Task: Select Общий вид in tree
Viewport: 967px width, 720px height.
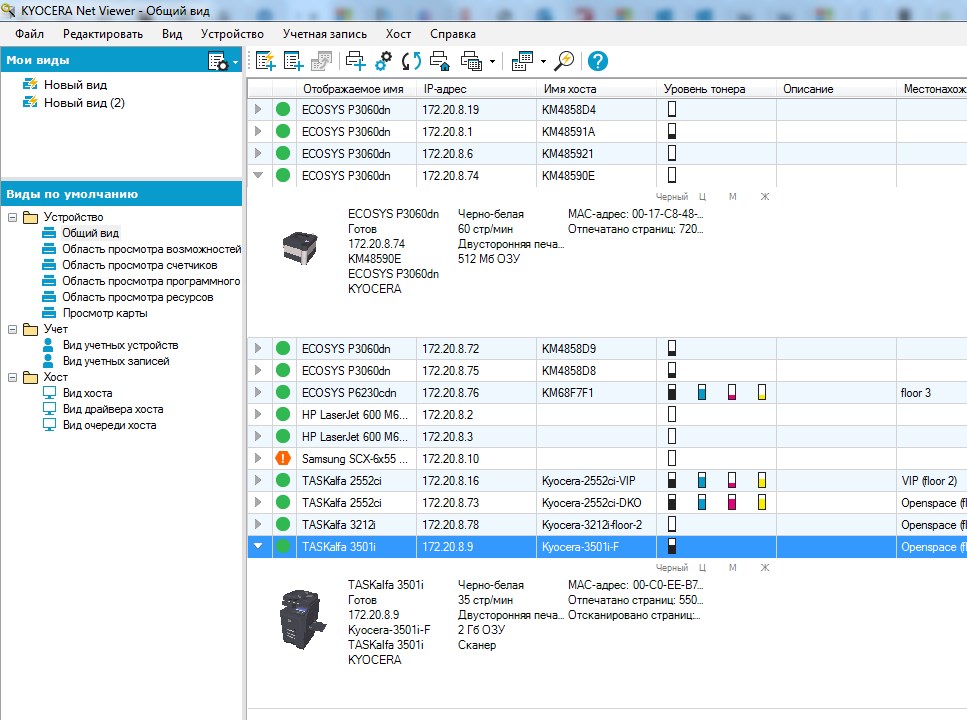Action: 91,233
